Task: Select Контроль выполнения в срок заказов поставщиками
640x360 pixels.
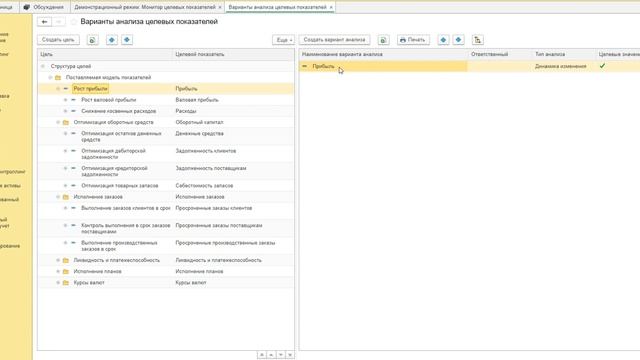Action: [126, 228]
